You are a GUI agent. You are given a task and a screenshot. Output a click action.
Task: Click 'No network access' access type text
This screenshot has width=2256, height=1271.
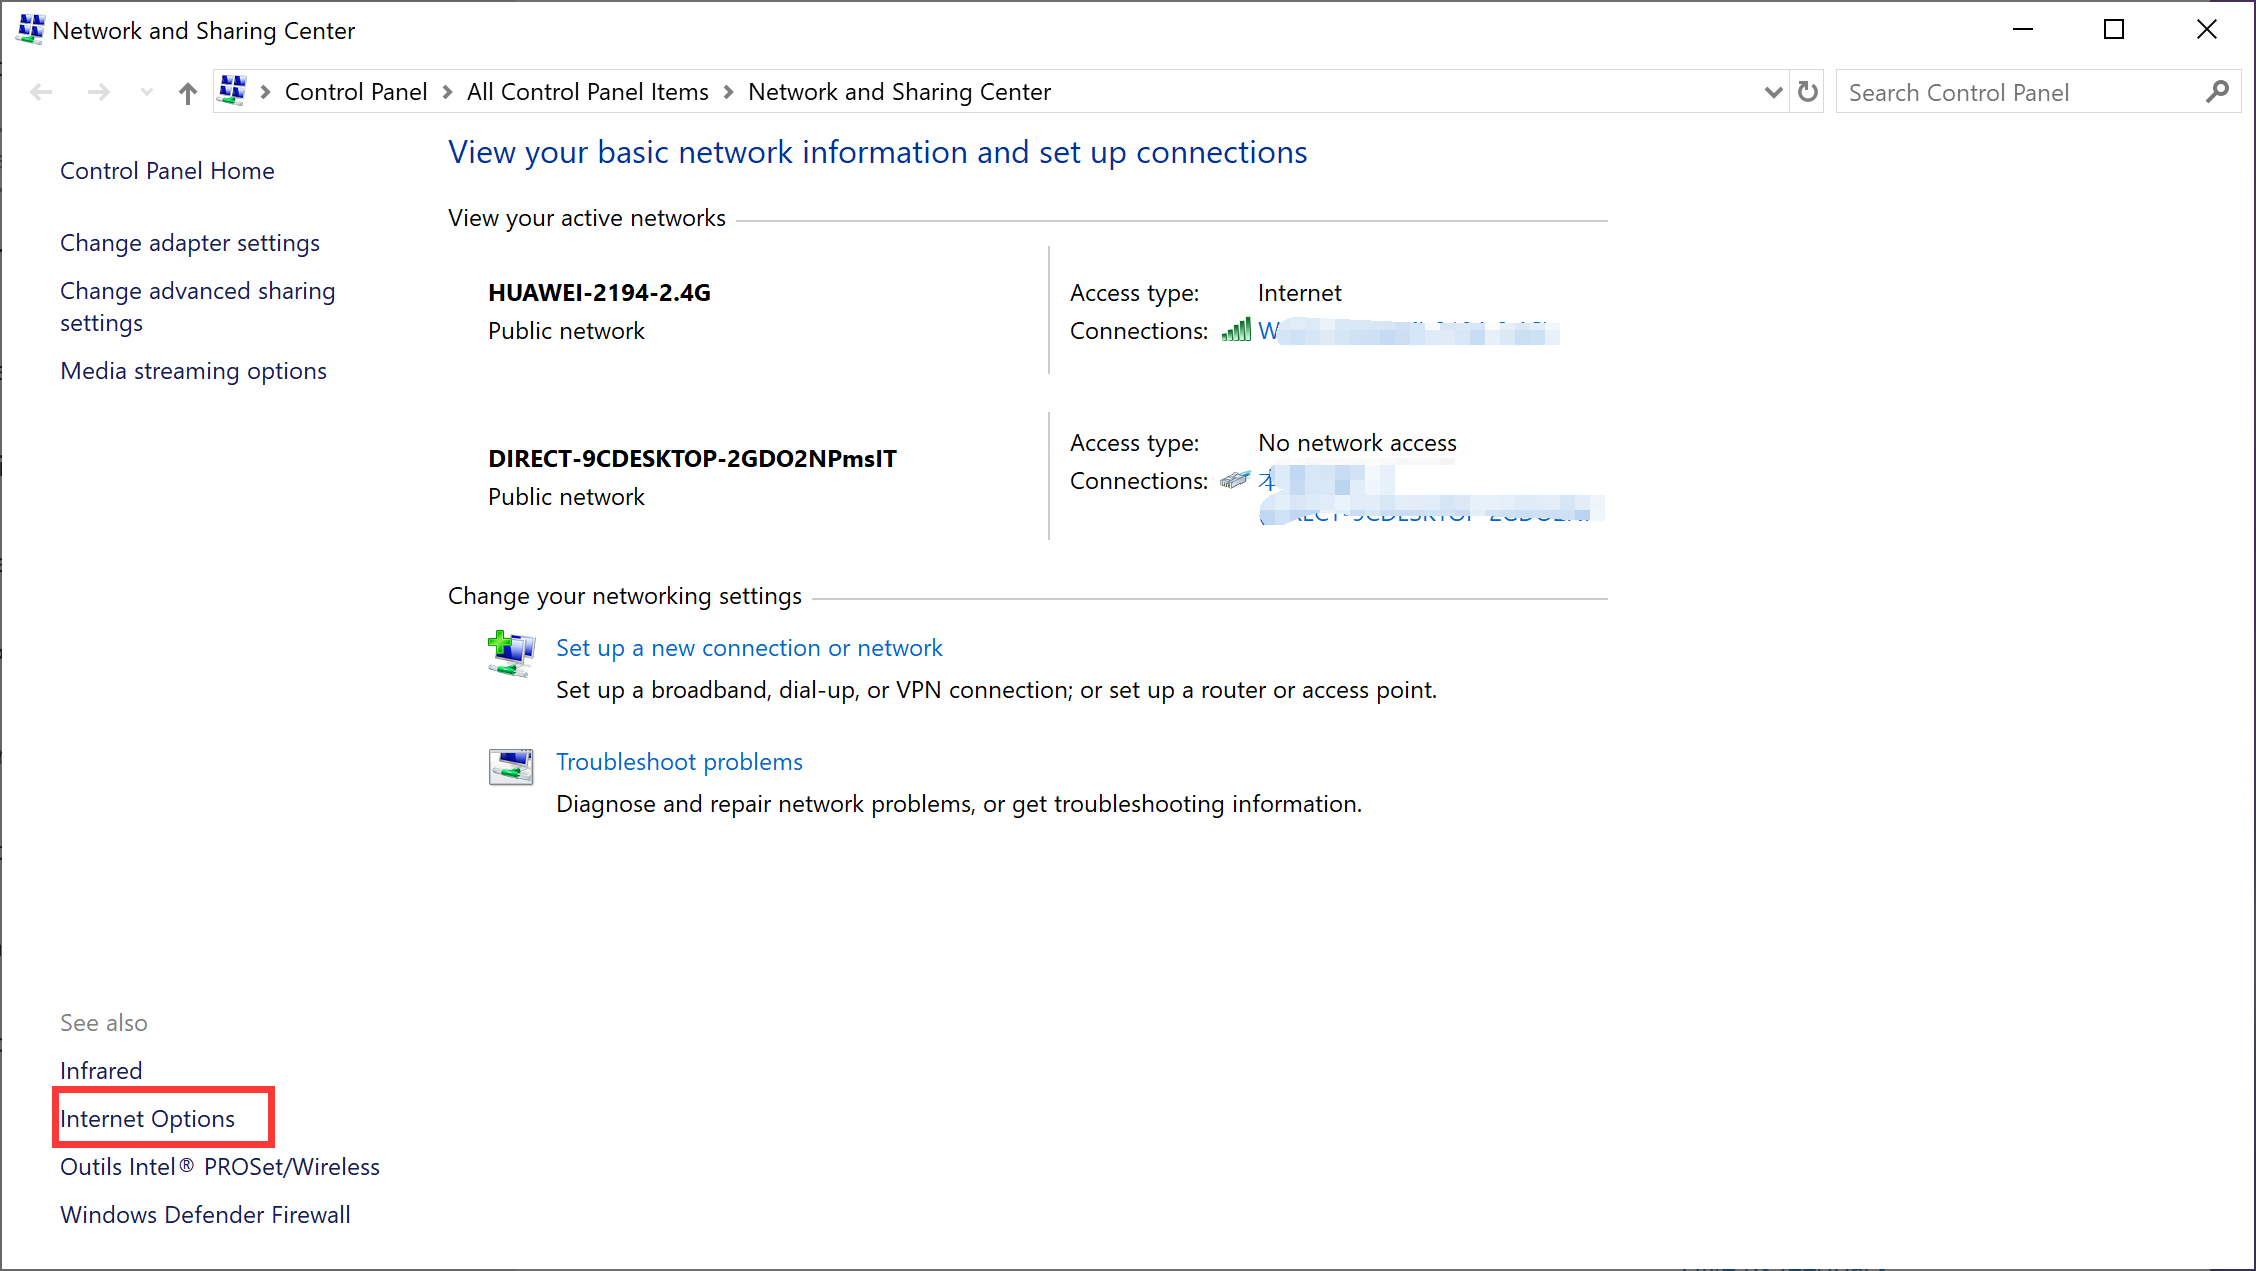[x=1357, y=443]
